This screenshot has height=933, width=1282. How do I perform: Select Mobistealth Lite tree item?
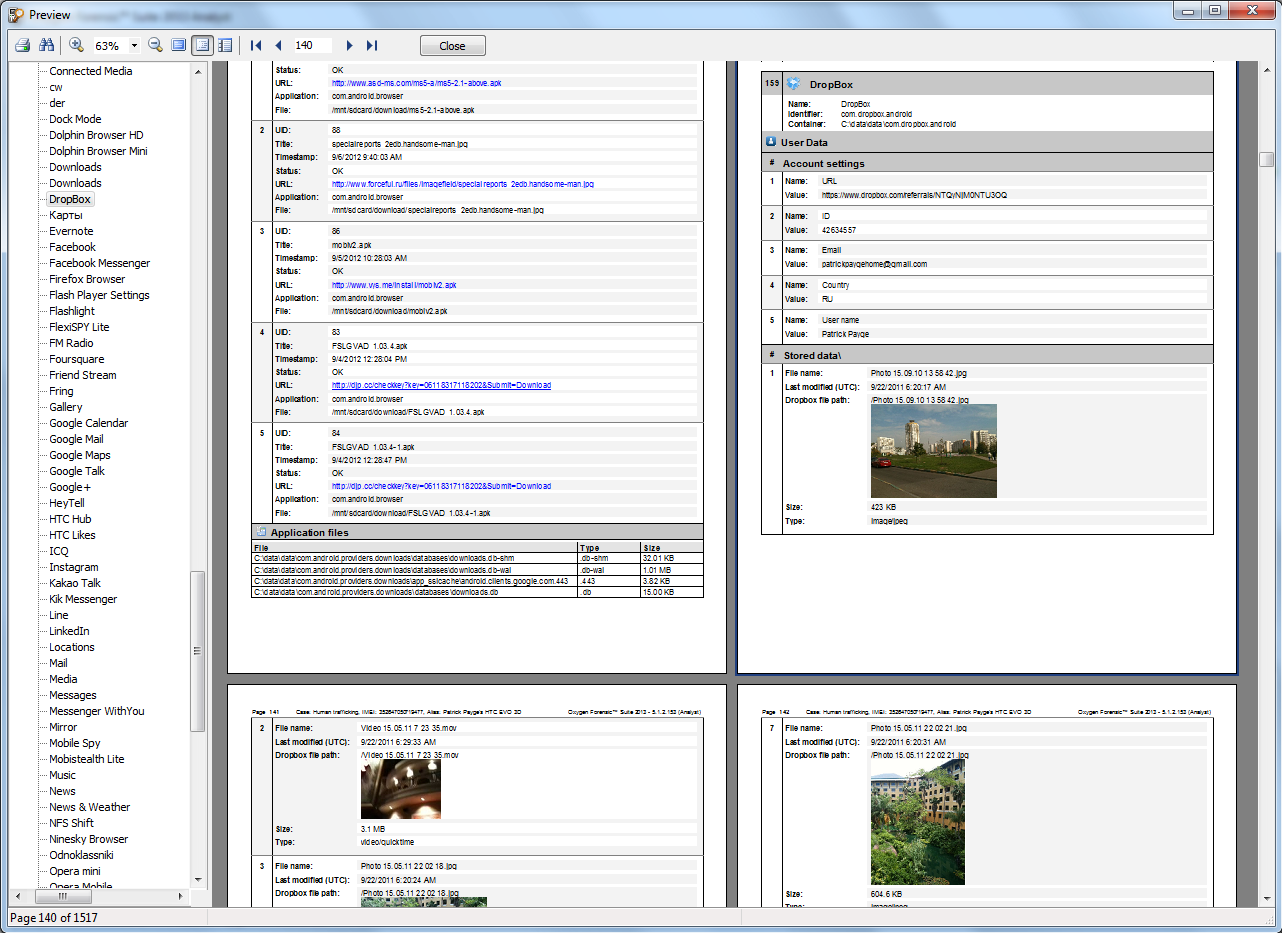point(87,759)
